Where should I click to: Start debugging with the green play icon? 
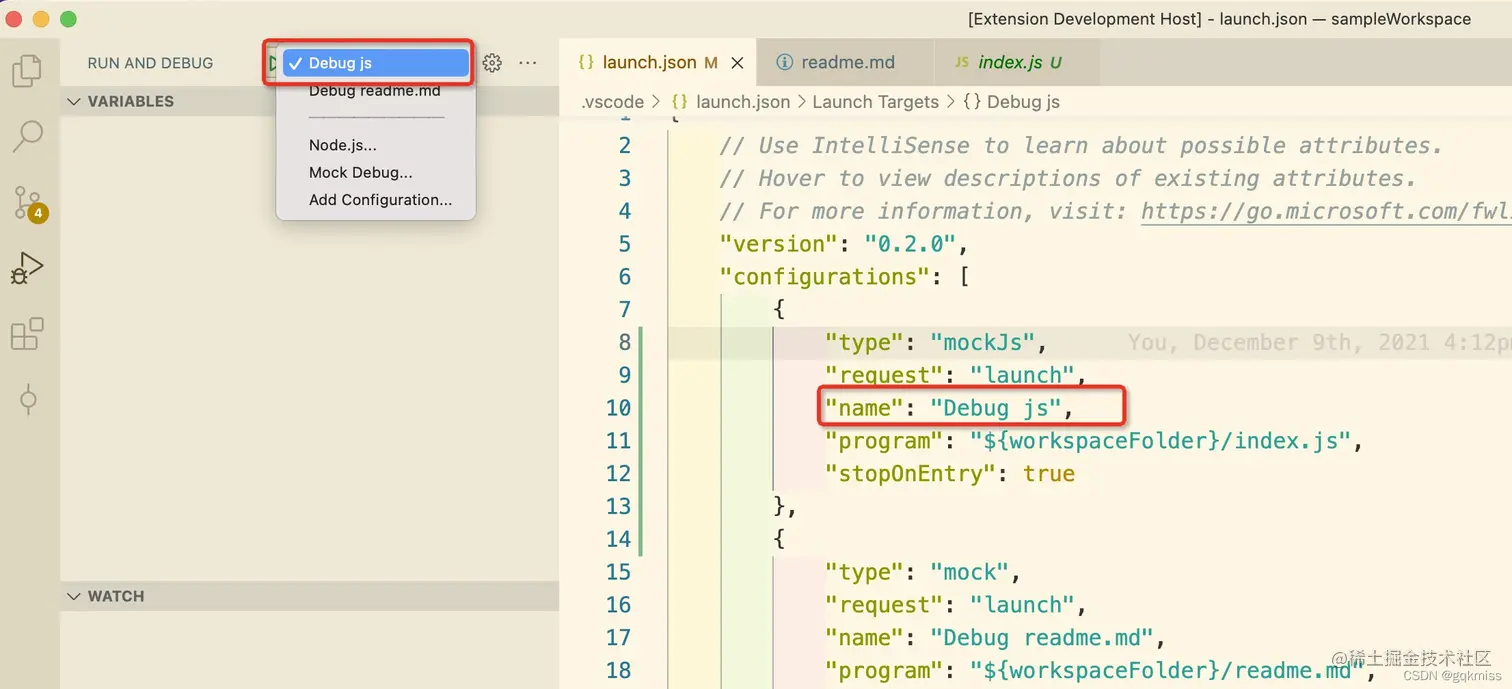[272, 63]
